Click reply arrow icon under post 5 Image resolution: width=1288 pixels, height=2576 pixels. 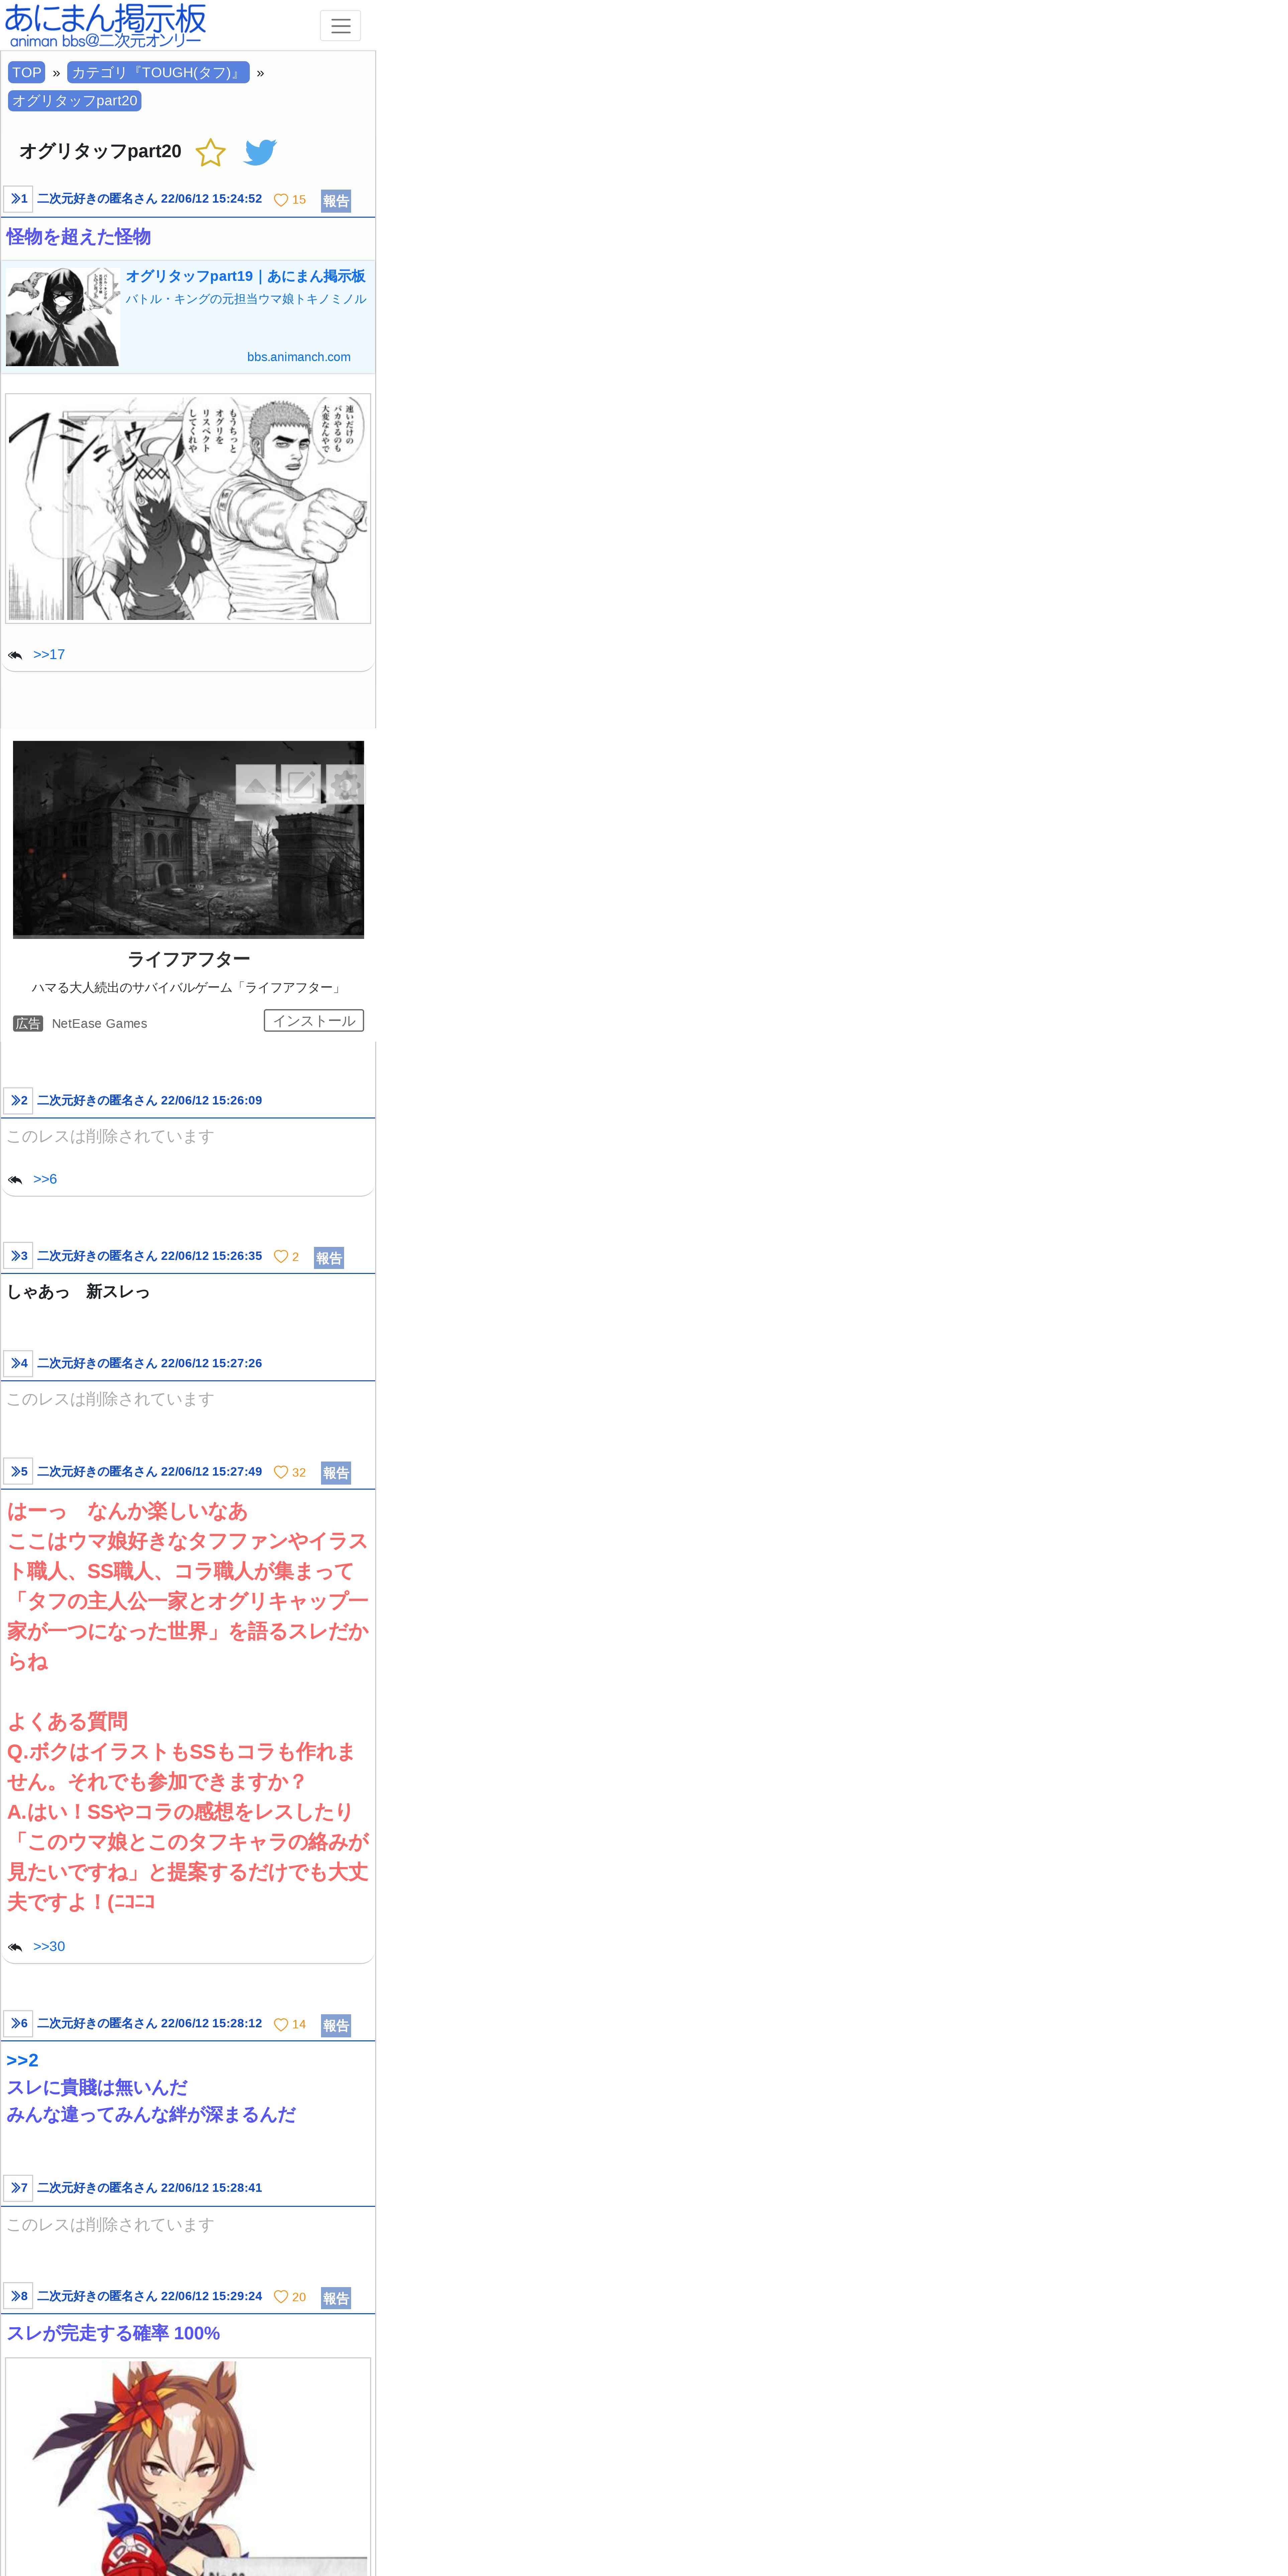pyautogui.click(x=15, y=1947)
